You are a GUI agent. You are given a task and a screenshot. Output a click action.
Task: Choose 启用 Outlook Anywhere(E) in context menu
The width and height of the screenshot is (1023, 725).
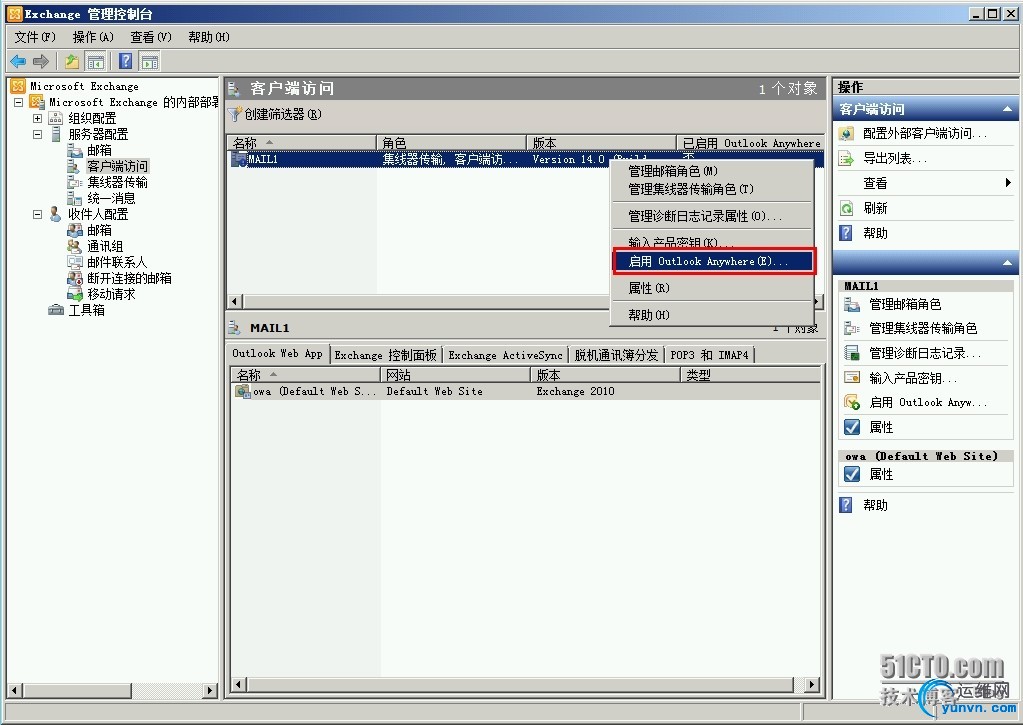[x=712, y=261]
